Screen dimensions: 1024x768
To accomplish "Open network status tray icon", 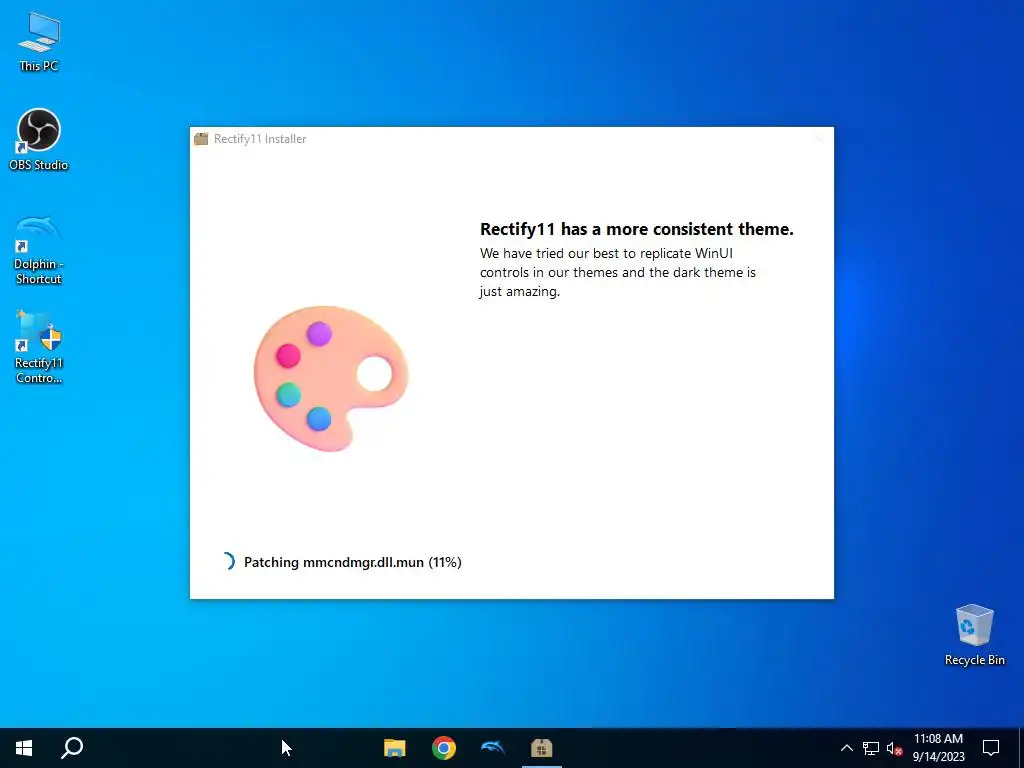I will click(871, 748).
